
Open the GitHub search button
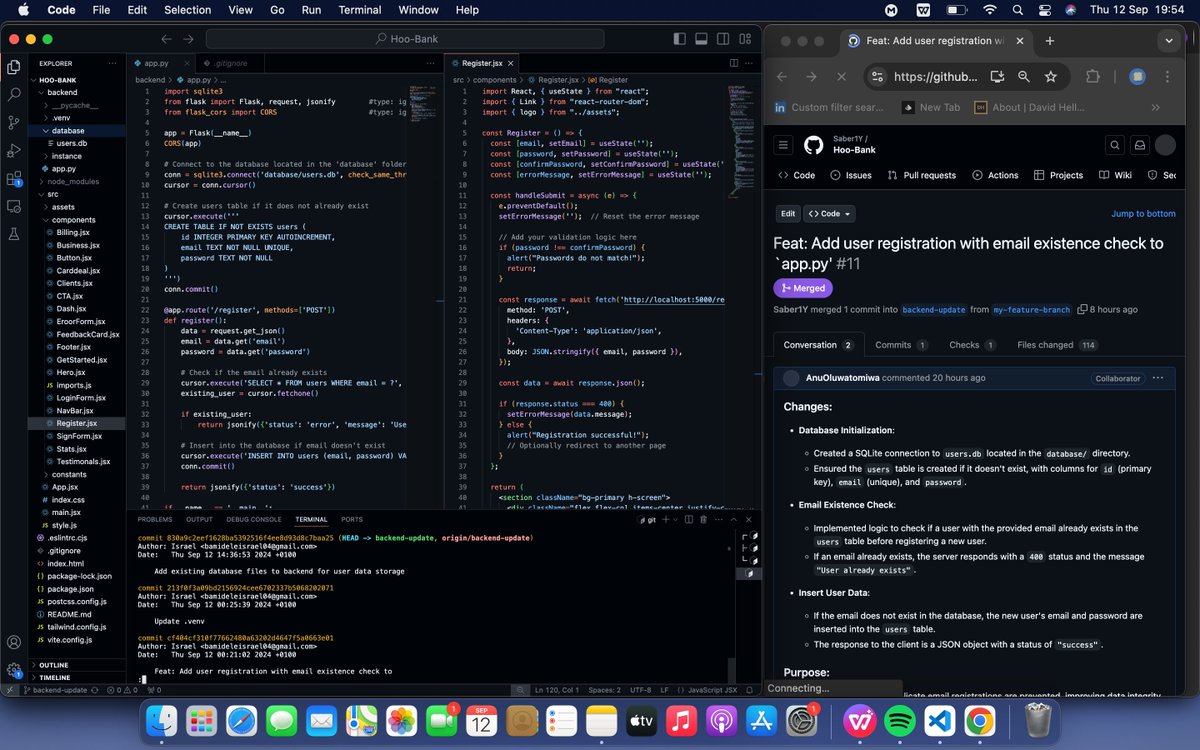(1114, 145)
